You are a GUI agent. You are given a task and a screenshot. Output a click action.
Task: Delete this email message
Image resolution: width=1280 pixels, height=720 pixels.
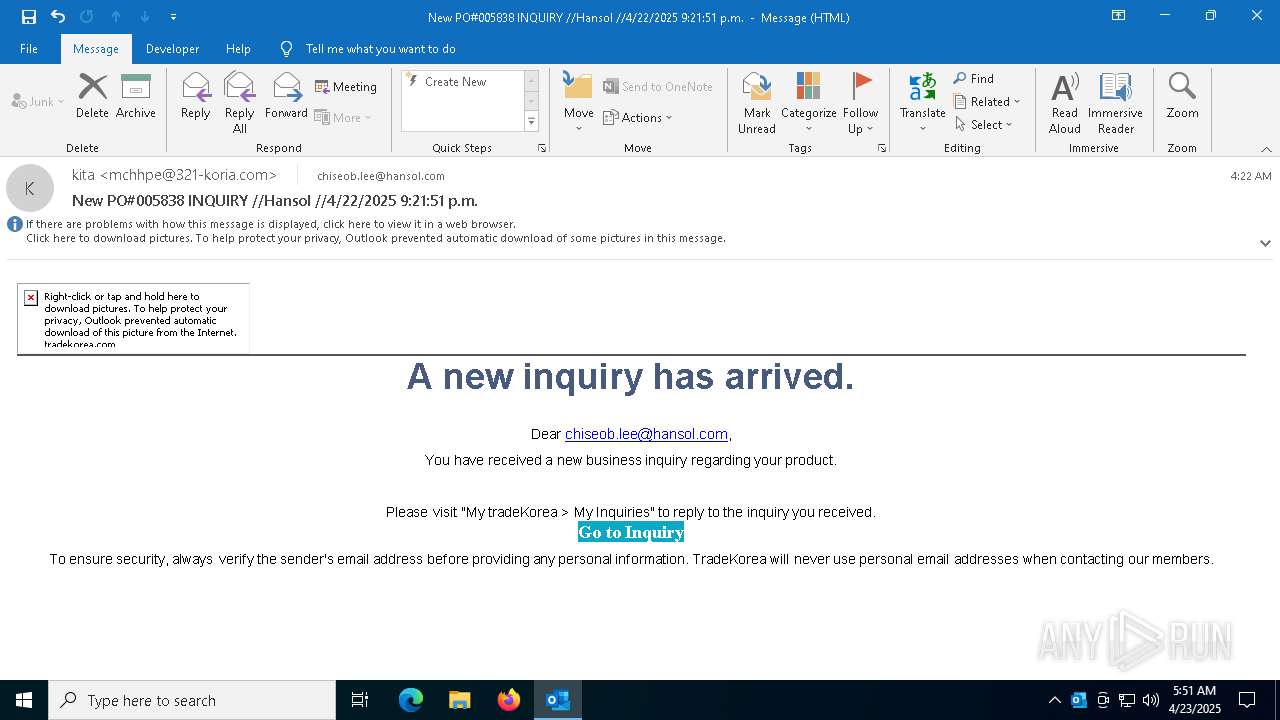[x=92, y=96]
